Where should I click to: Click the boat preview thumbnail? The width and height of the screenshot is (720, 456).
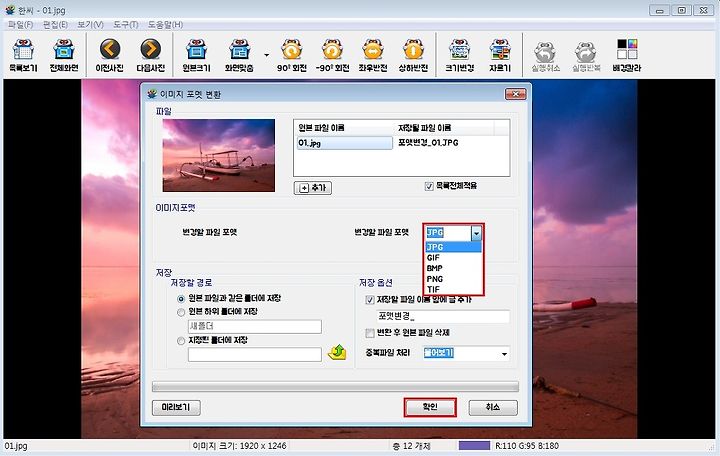tap(219, 155)
